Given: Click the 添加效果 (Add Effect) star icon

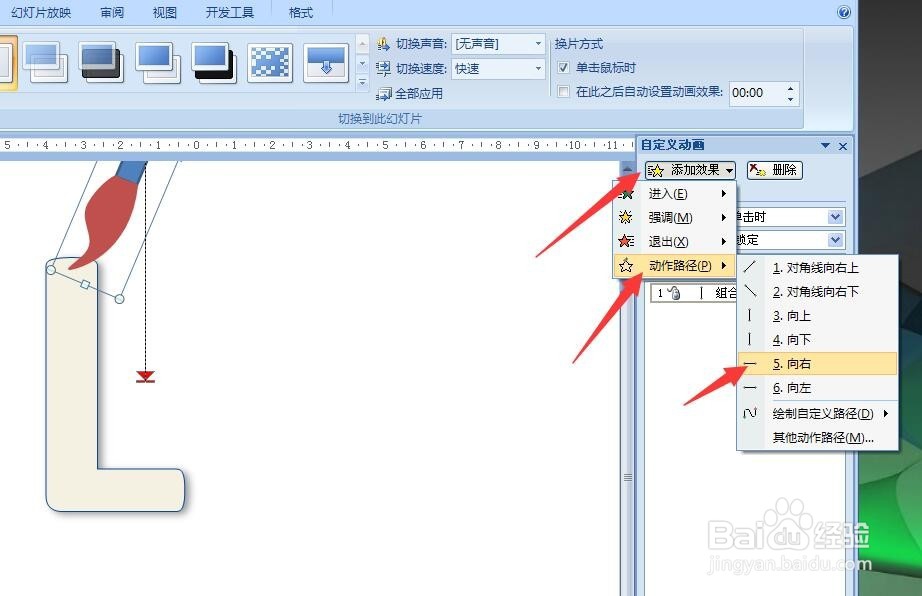Looking at the screenshot, I should pos(657,170).
